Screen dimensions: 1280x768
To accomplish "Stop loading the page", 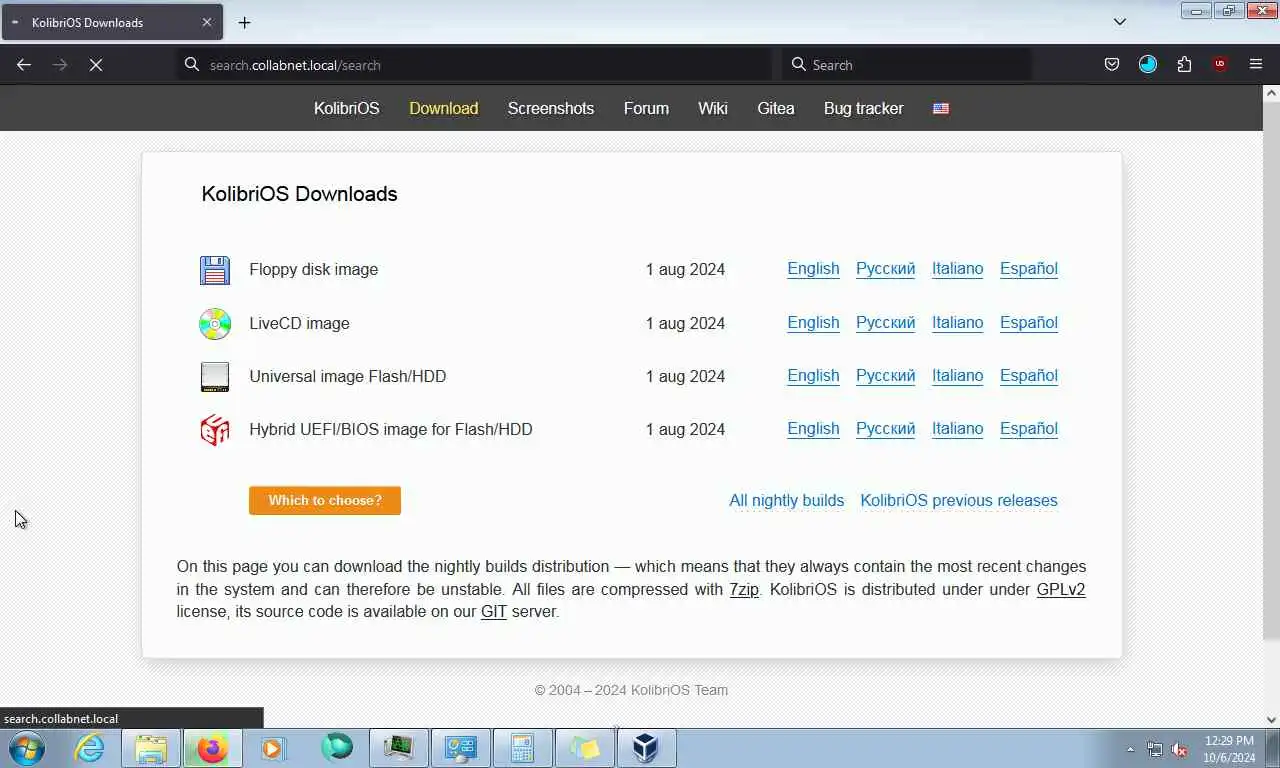I will 96,64.
